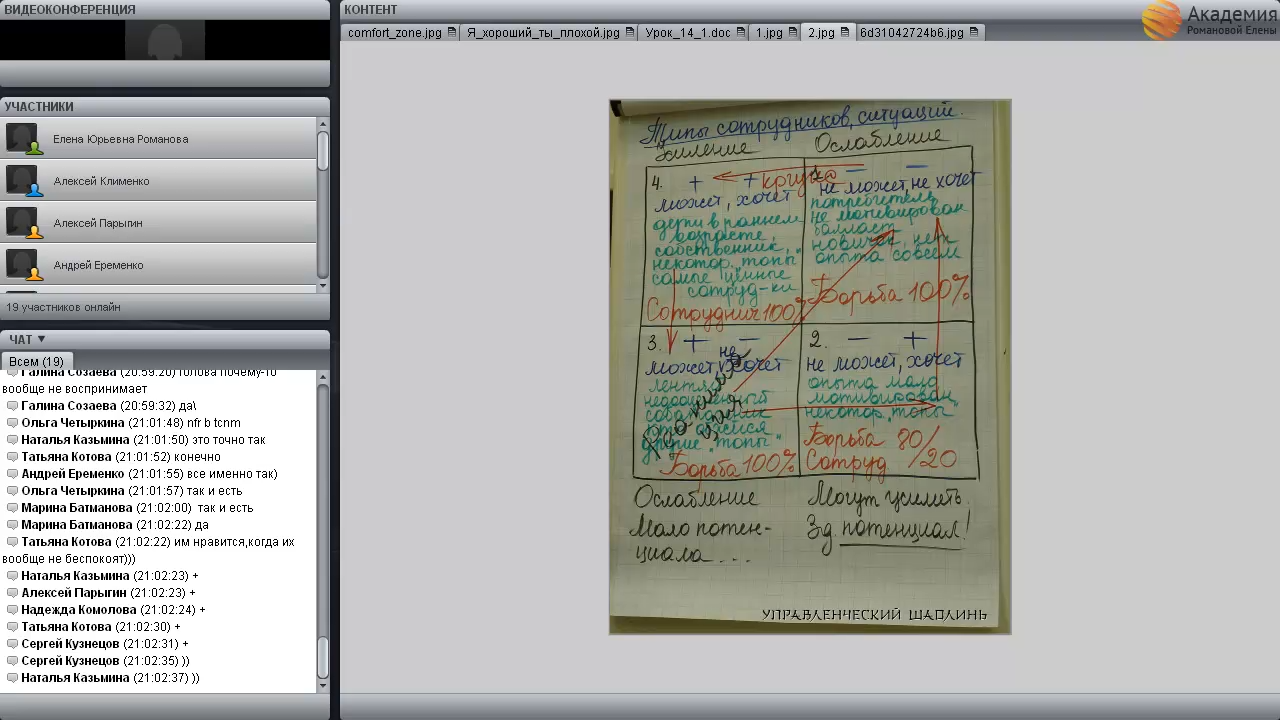Image resolution: width=1280 pixels, height=720 pixels.
Task: Click speech bubble icon of 21:01:48 message
Action: pyautogui.click(x=13, y=423)
